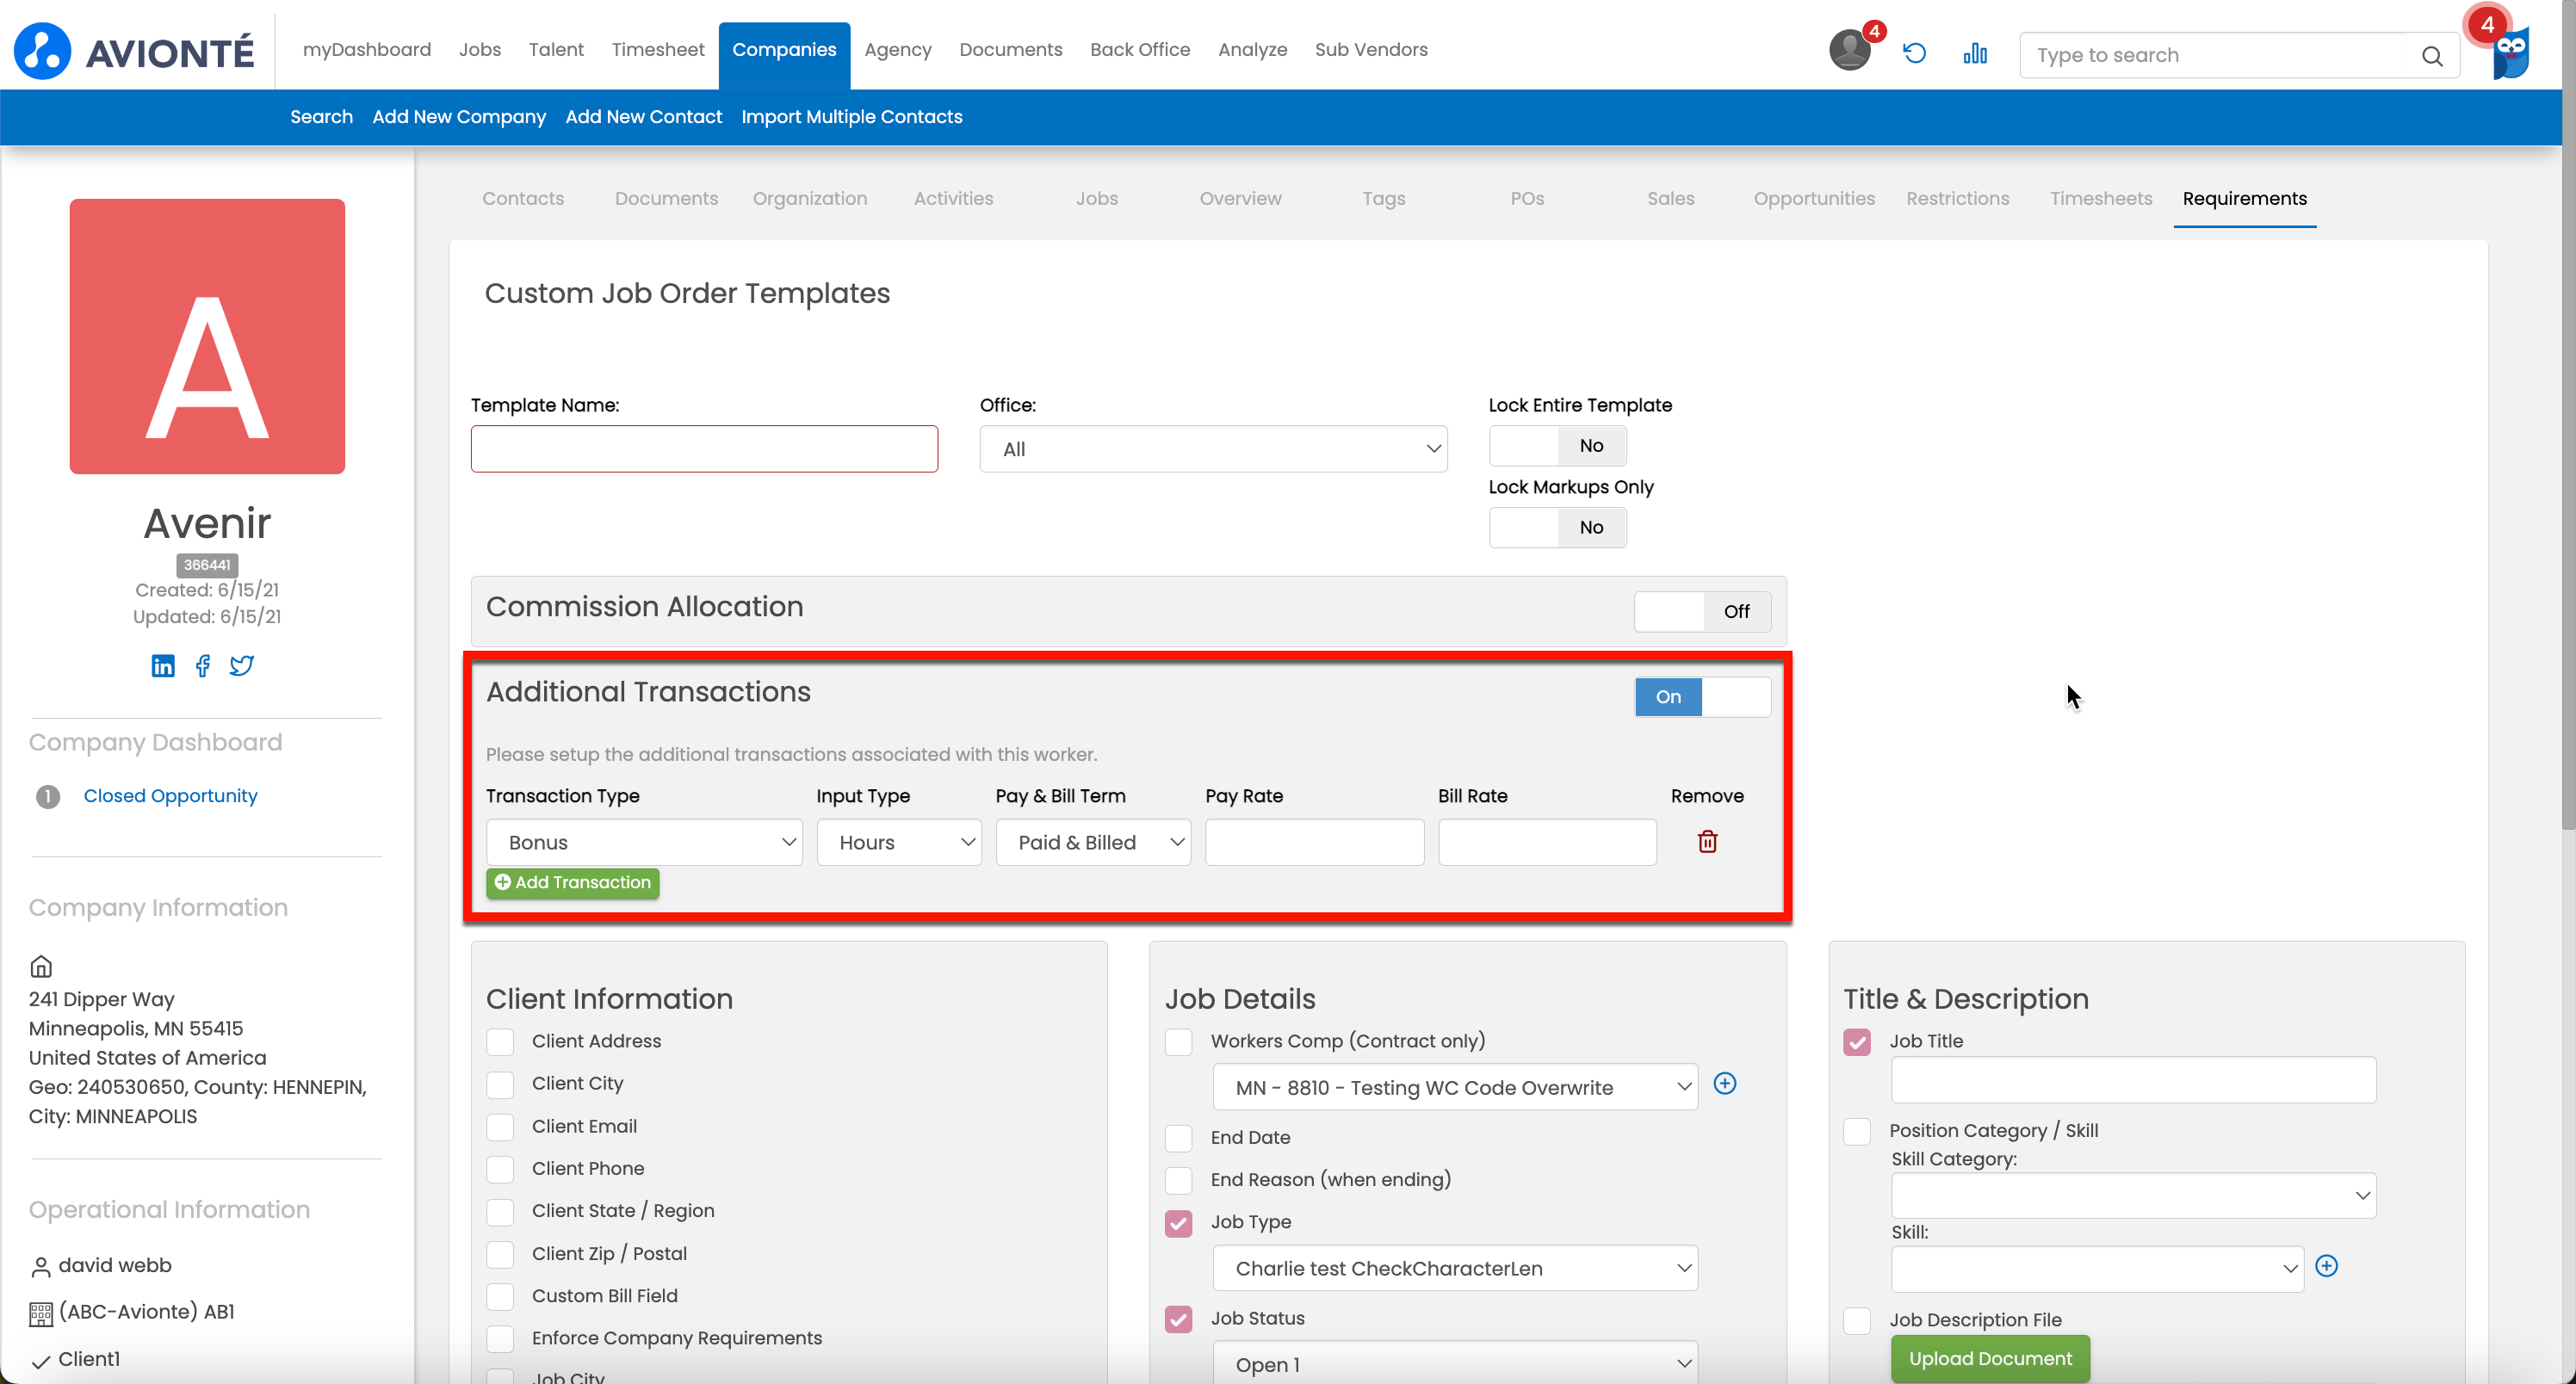The image size is (2576, 1384).
Task: Check the End Date checkbox
Action: [x=1179, y=1138]
